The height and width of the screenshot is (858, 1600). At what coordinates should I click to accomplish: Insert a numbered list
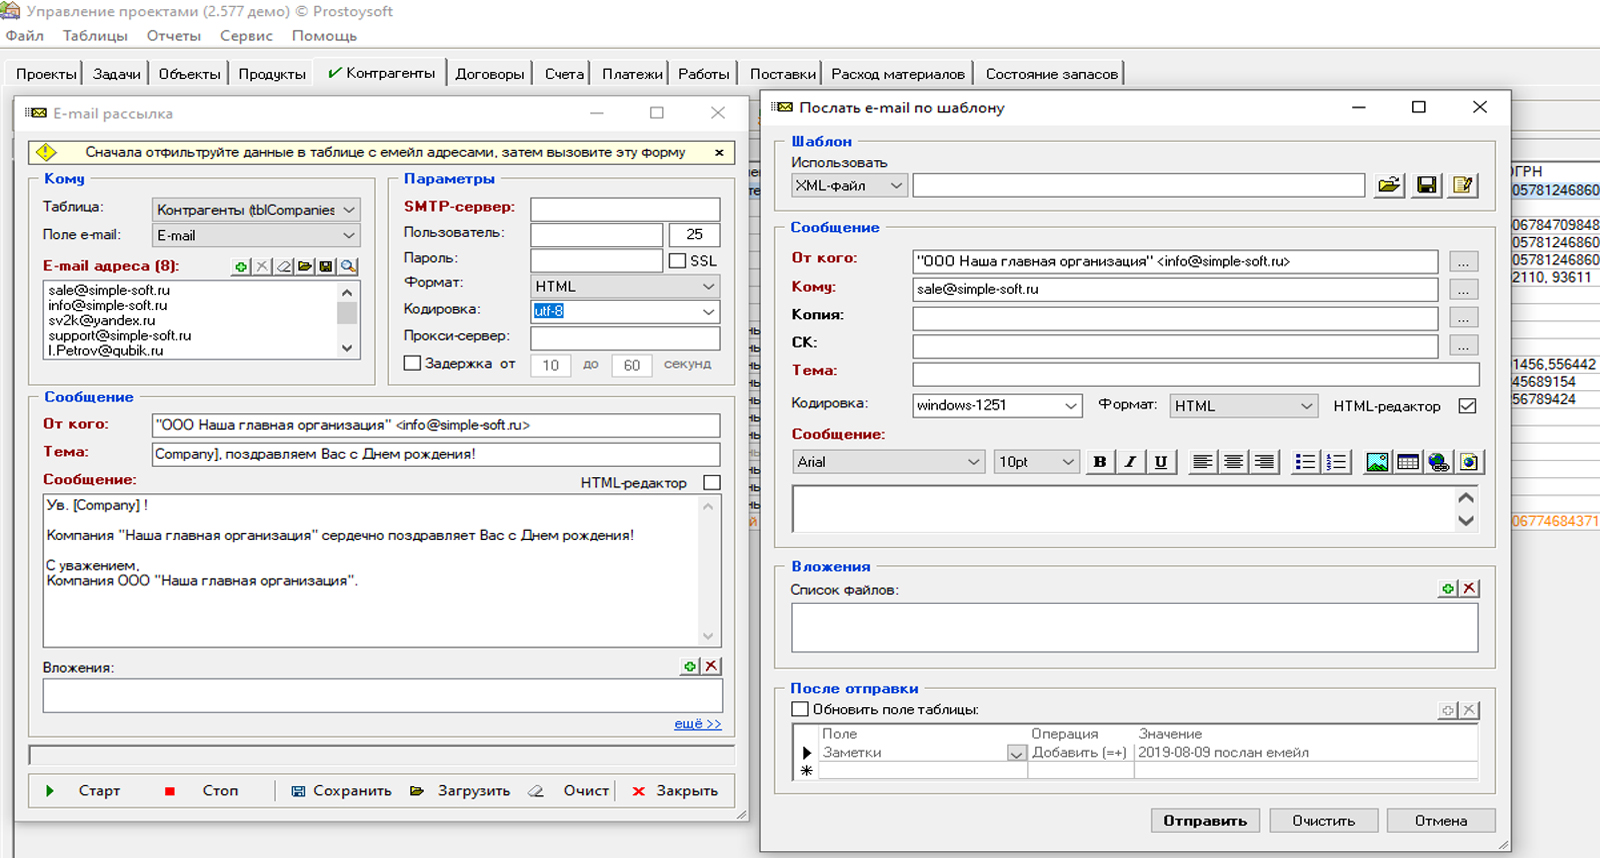[1337, 462]
